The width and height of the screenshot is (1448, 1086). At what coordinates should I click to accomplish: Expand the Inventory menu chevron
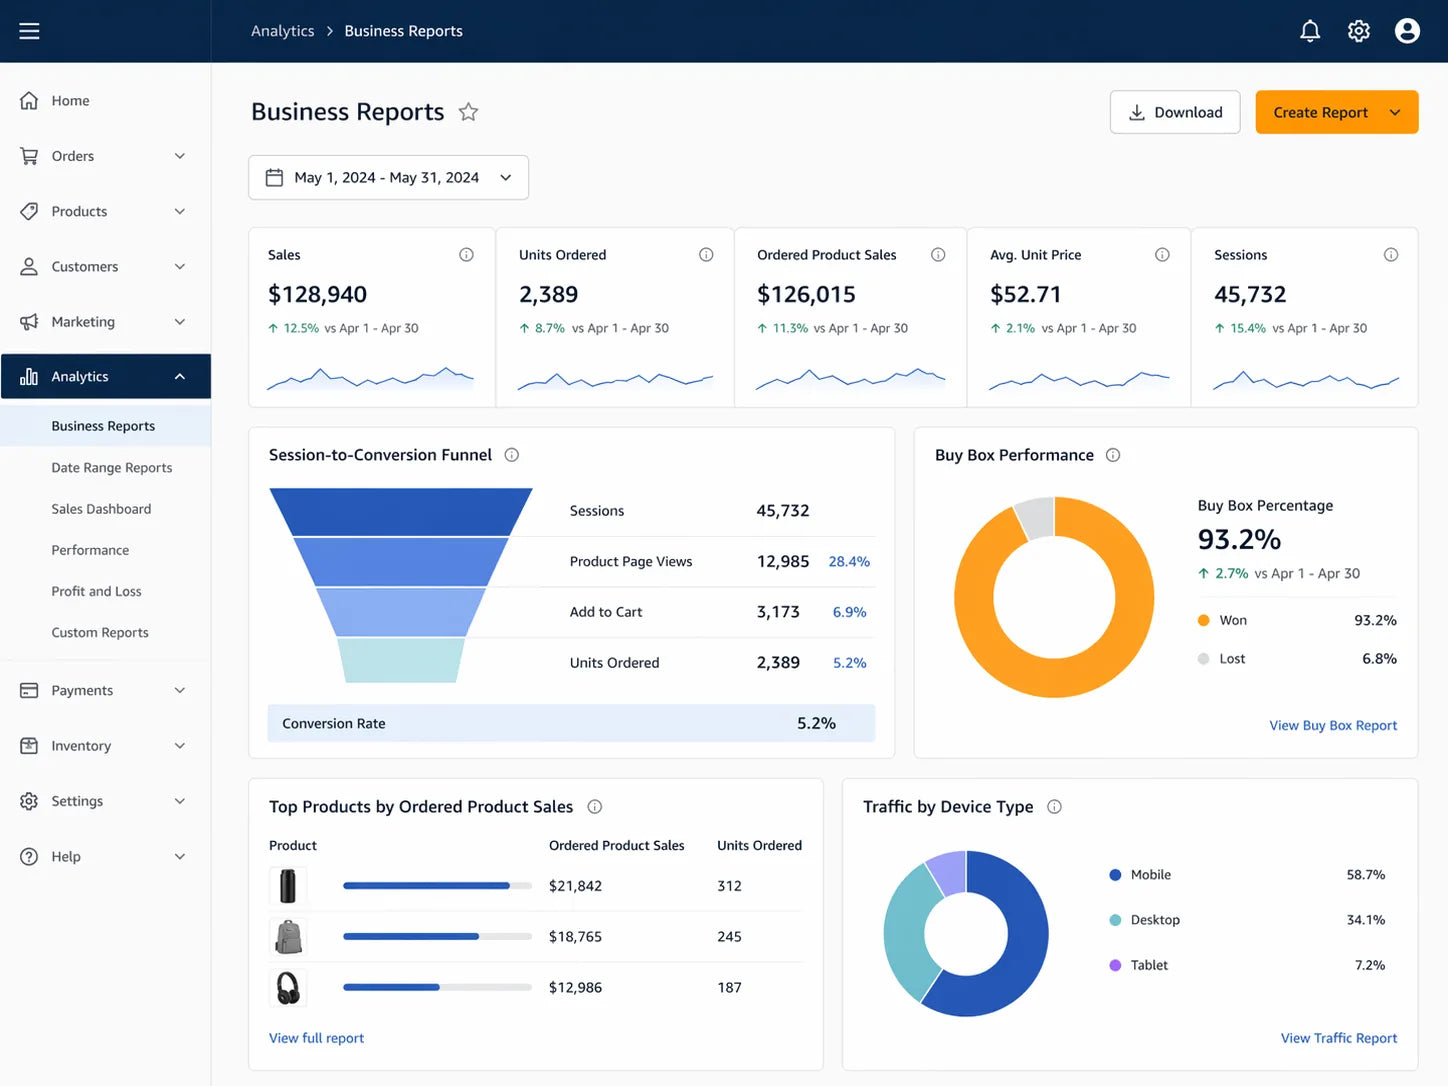click(180, 745)
